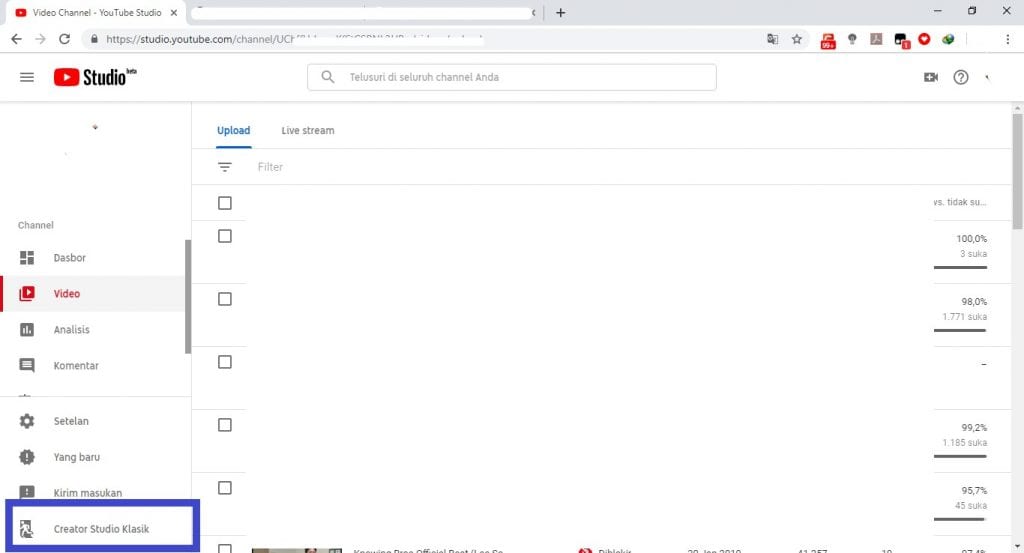
Task: Click the browser address bar URL
Action: coord(294,39)
